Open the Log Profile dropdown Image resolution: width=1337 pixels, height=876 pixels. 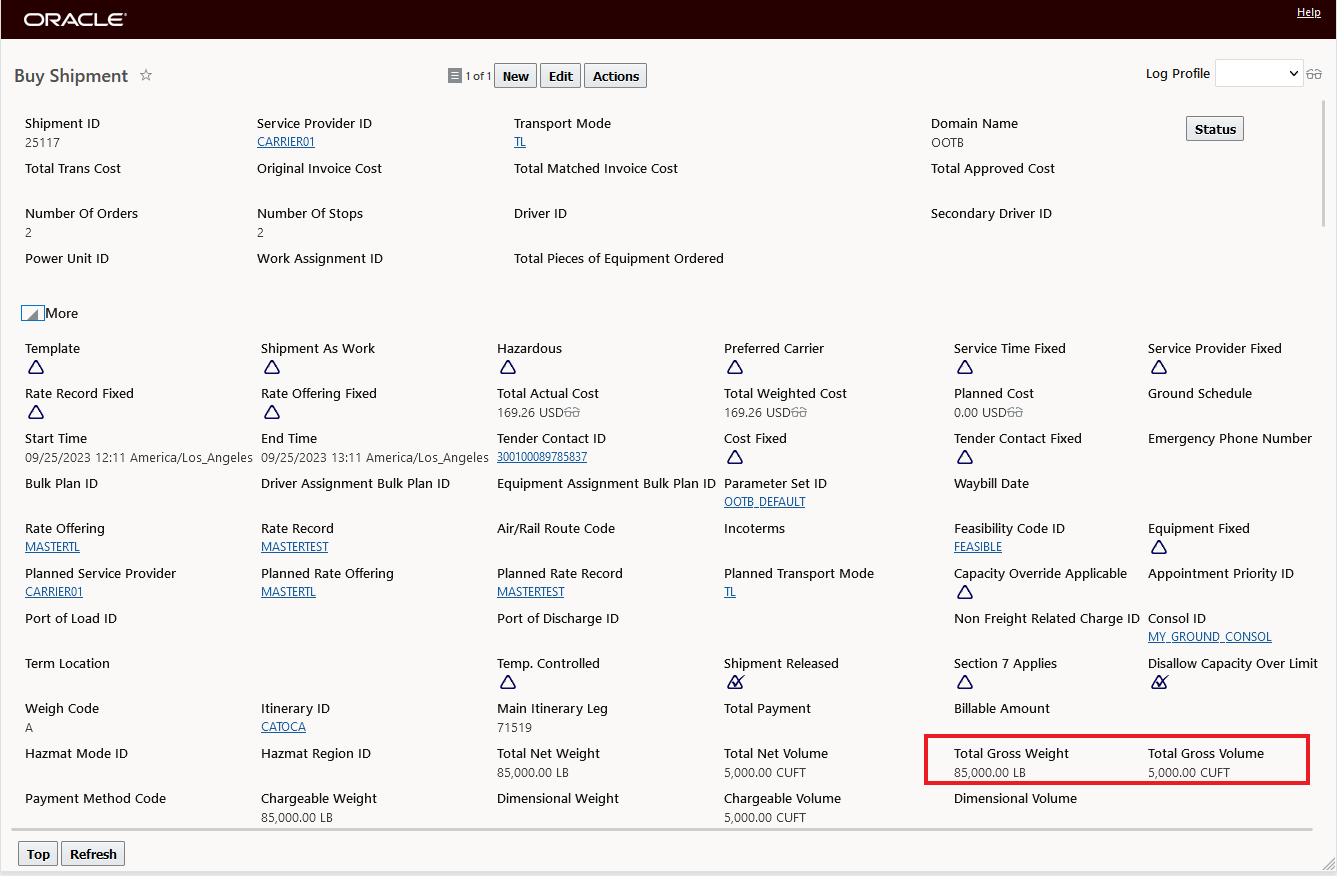click(x=1259, y=73)
